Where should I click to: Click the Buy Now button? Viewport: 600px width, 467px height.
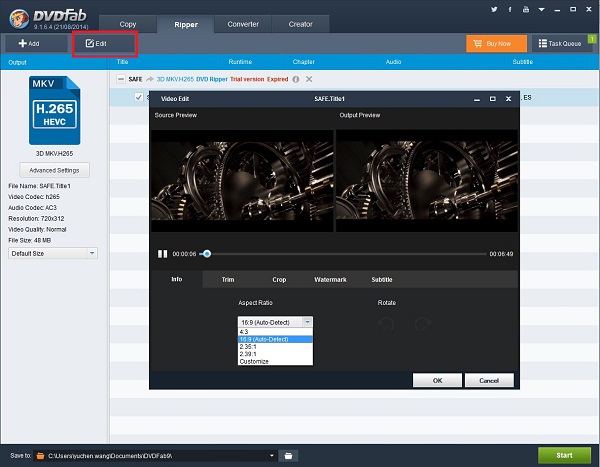pyautogui.click(x=496, y=44)
